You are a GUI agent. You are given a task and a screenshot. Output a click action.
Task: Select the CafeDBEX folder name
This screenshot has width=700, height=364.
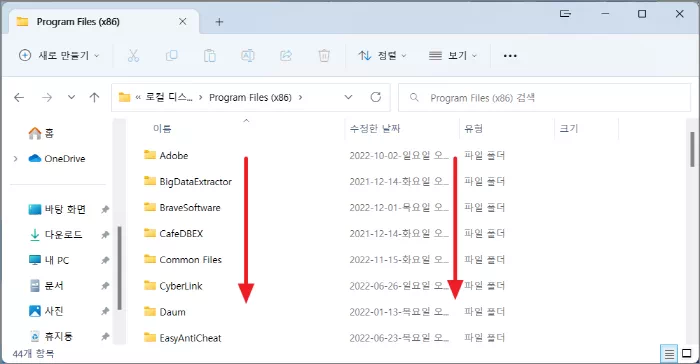(x=181, y=233)
